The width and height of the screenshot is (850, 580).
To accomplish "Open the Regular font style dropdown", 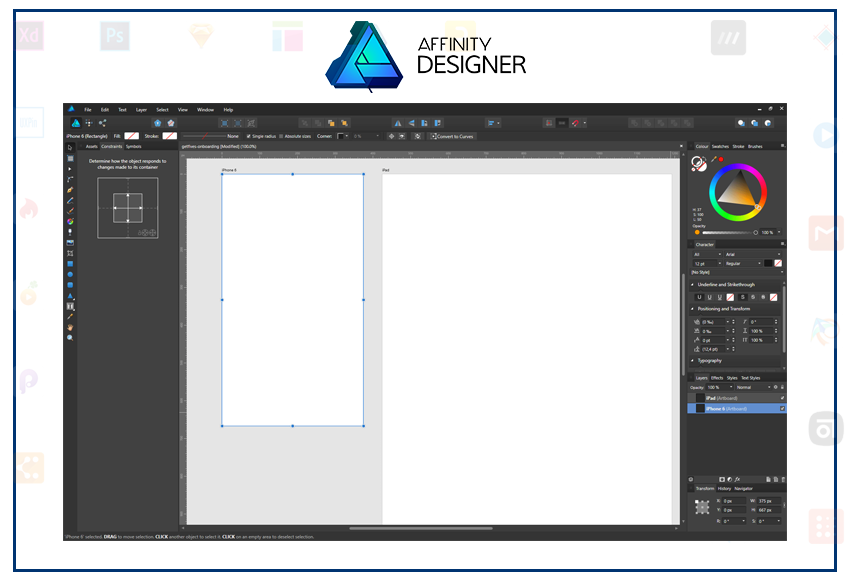I will (x=743, y=263).
